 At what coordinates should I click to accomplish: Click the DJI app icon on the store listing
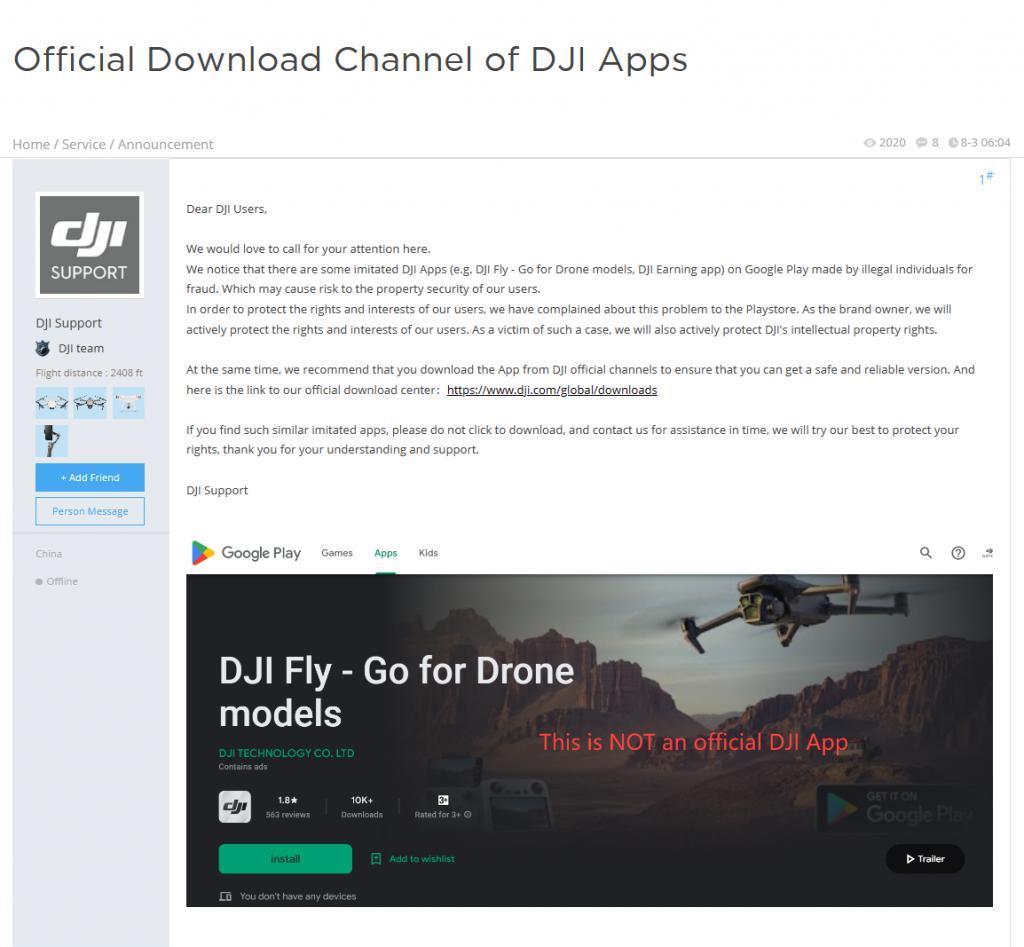pyautogui.click(x=235, y=806)
